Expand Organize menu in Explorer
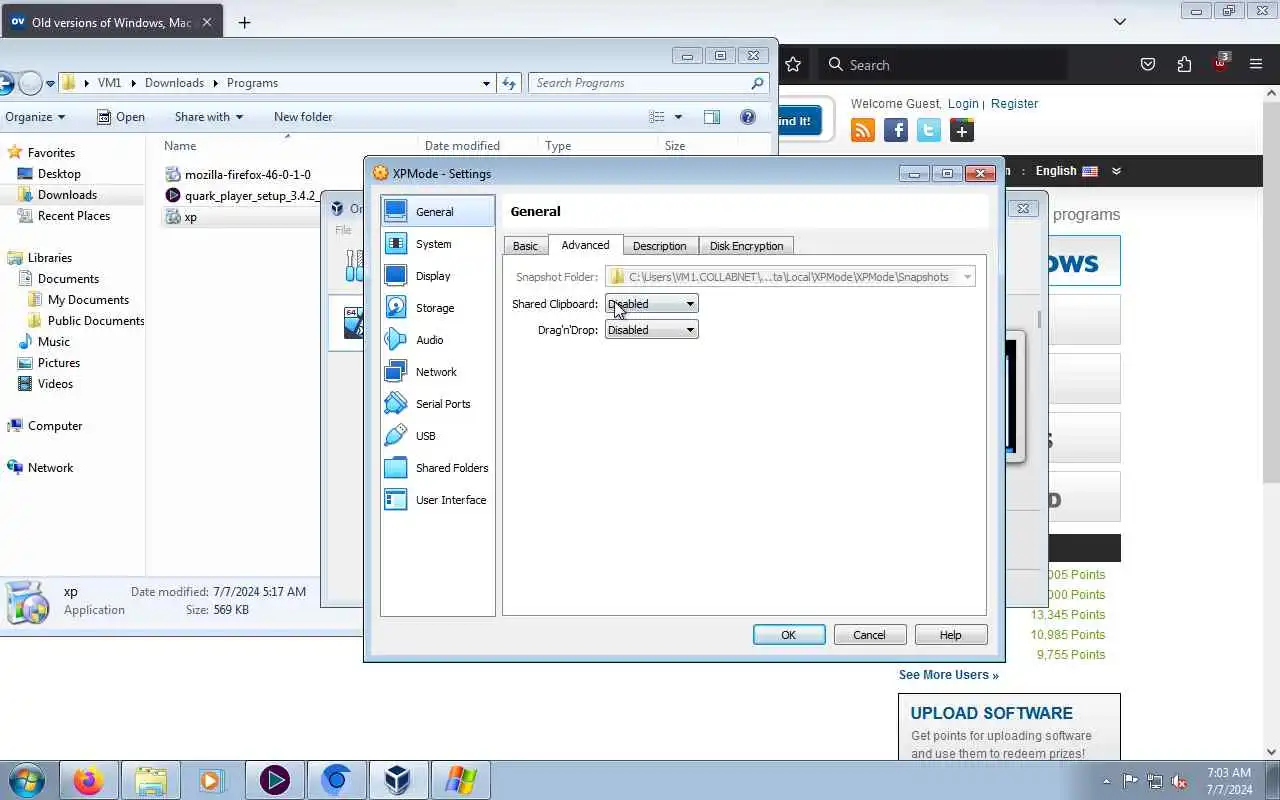This screenshot has height=800, width=1280. 35,117
